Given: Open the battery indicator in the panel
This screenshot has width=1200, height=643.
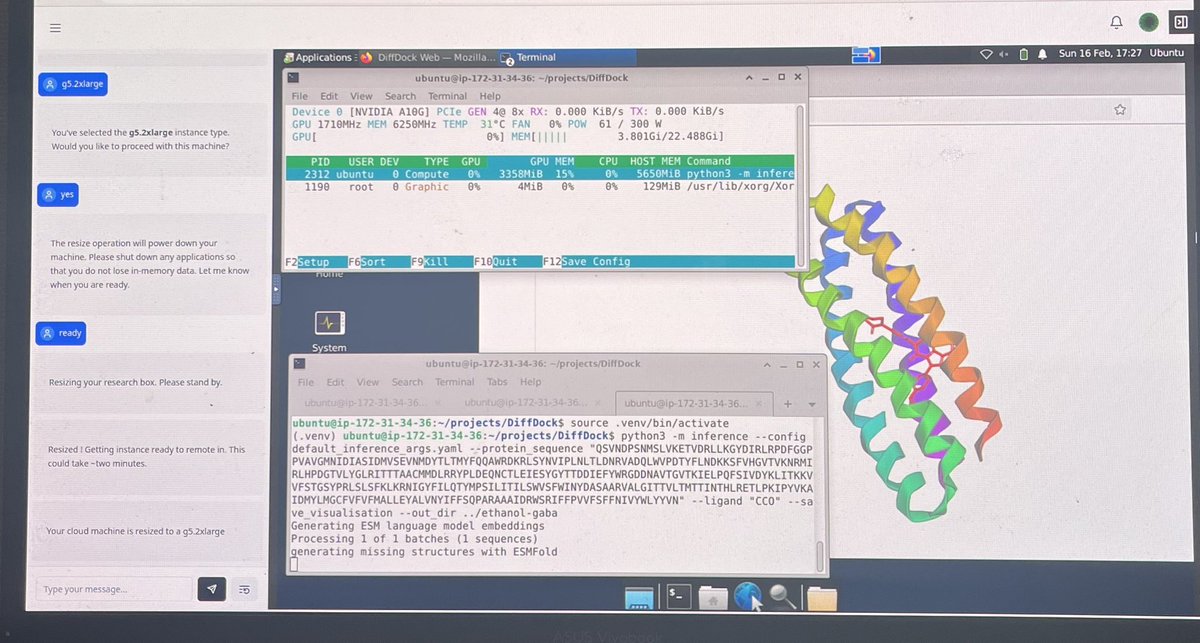Looking at the screenshot, I should (x=1024, y=53).
